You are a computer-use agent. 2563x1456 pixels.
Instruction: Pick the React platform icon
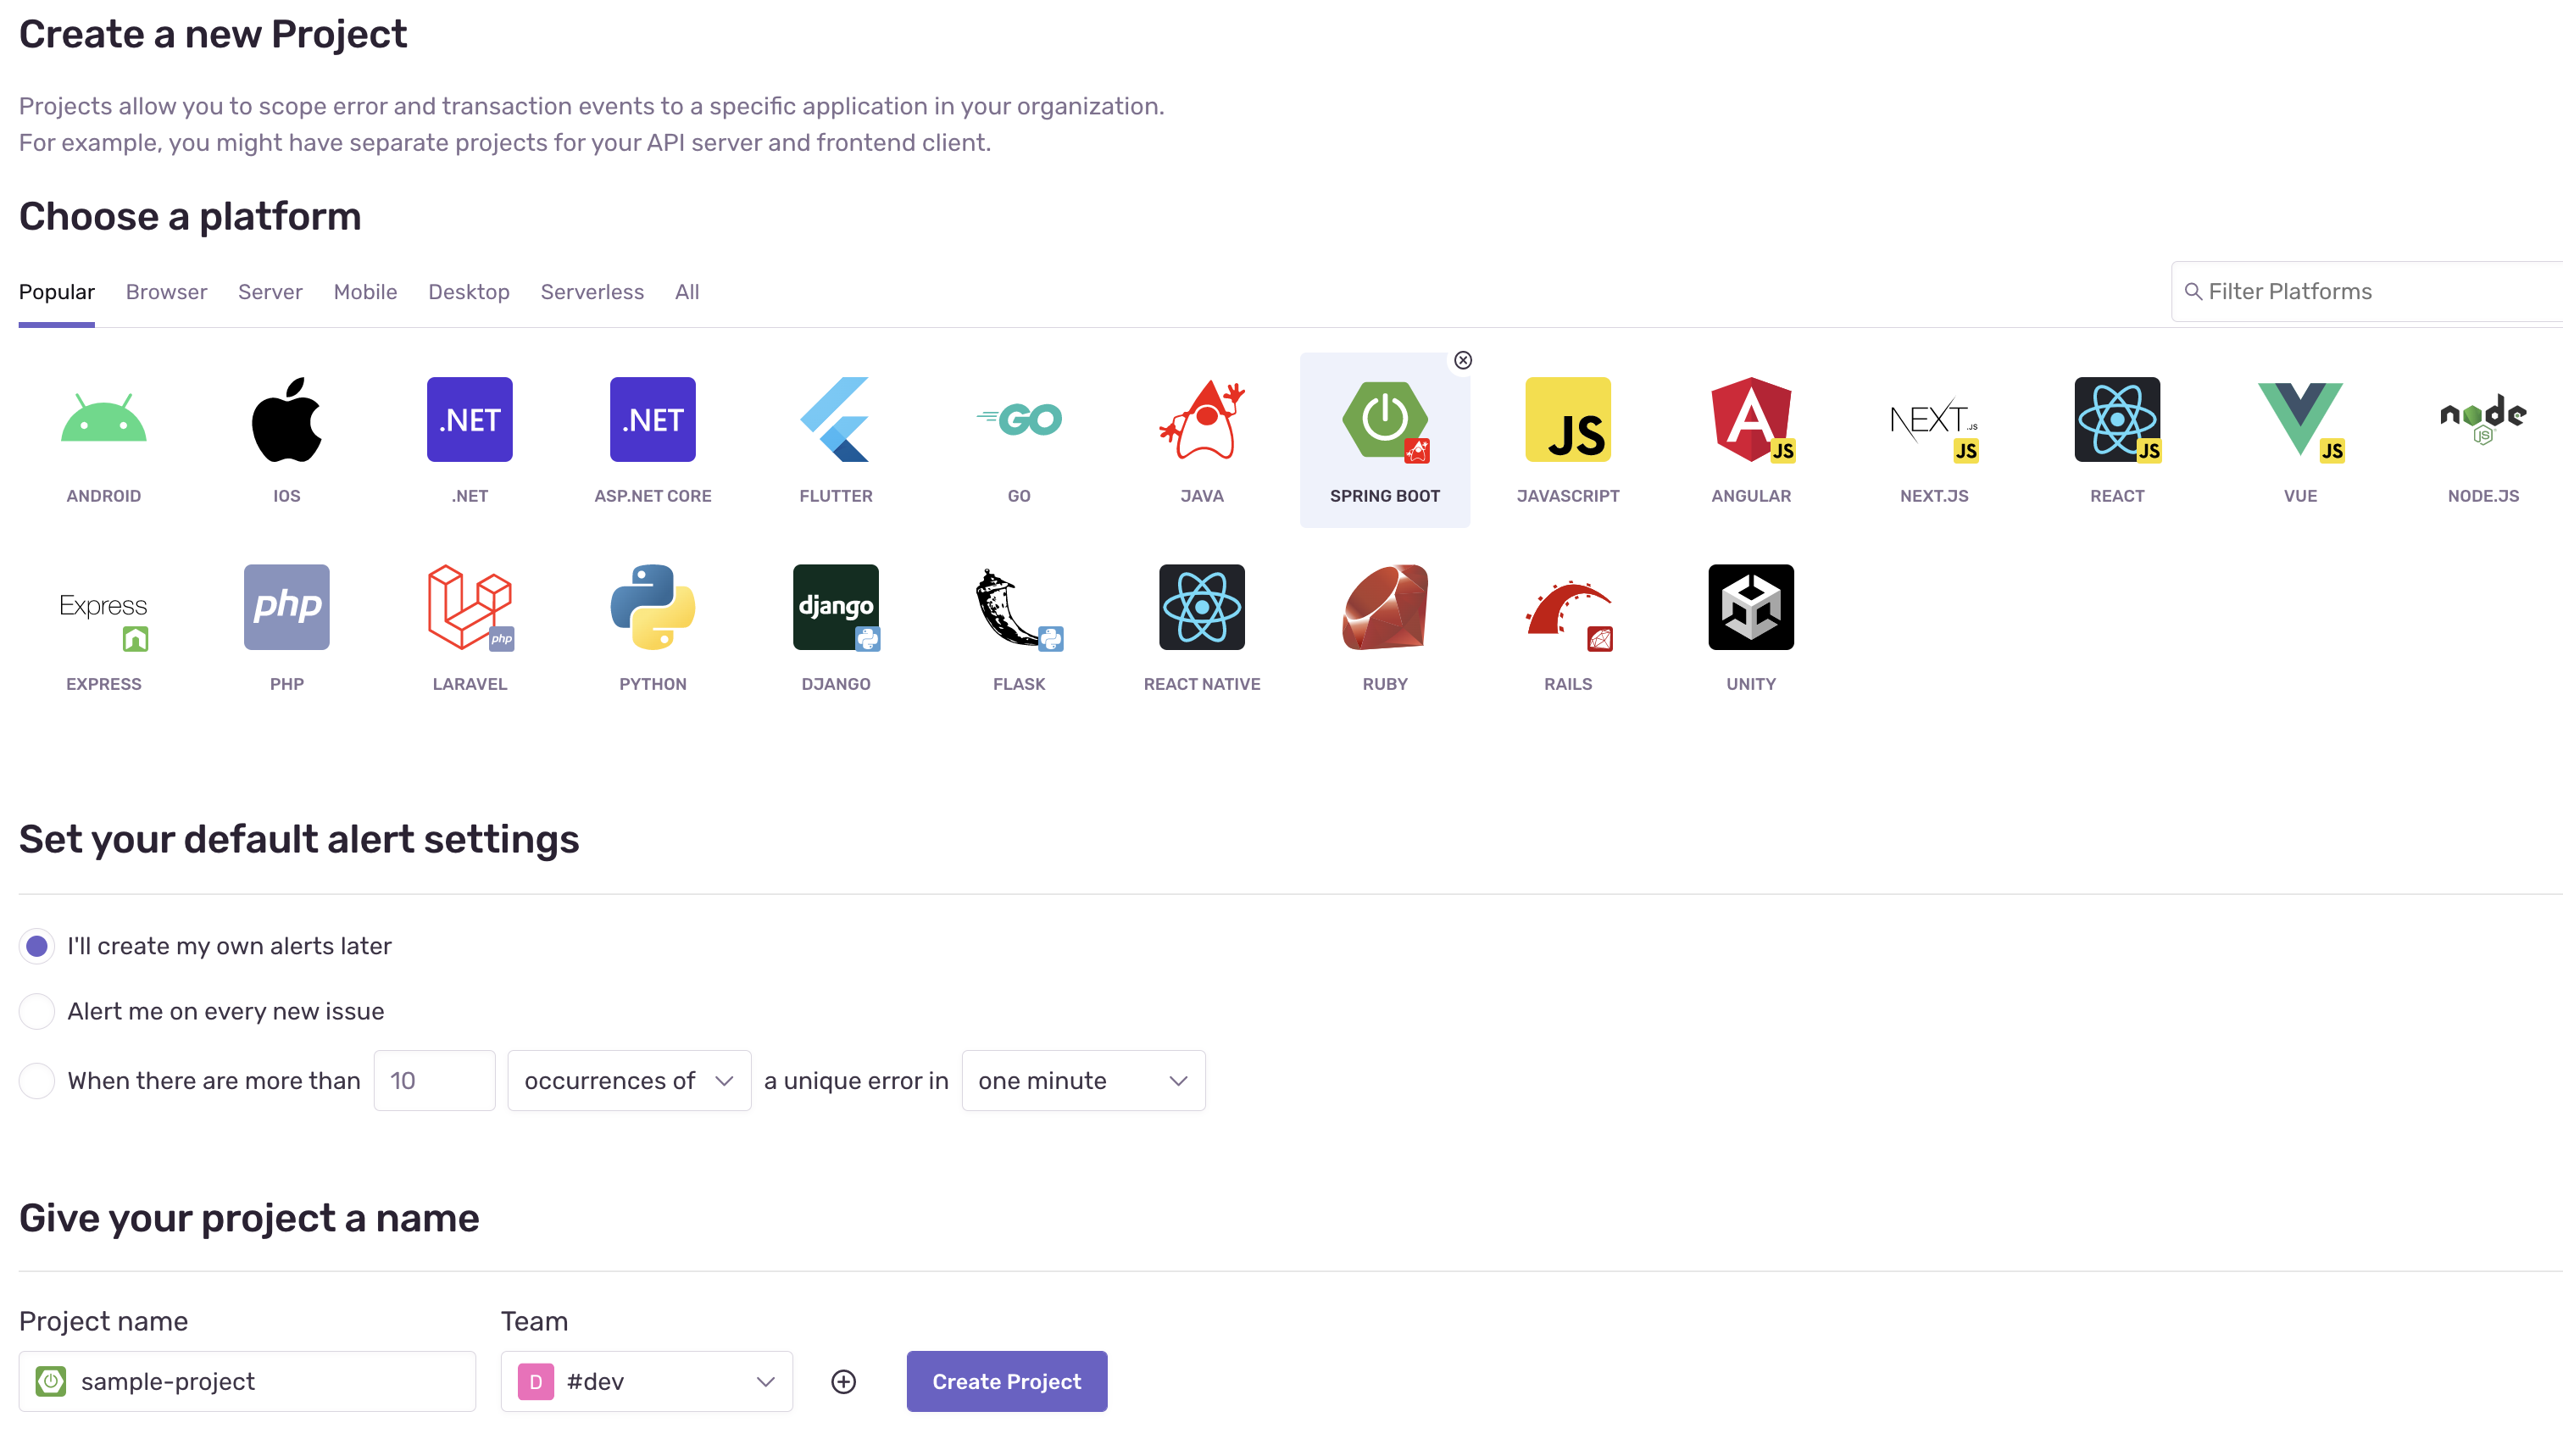(2116, 419)
